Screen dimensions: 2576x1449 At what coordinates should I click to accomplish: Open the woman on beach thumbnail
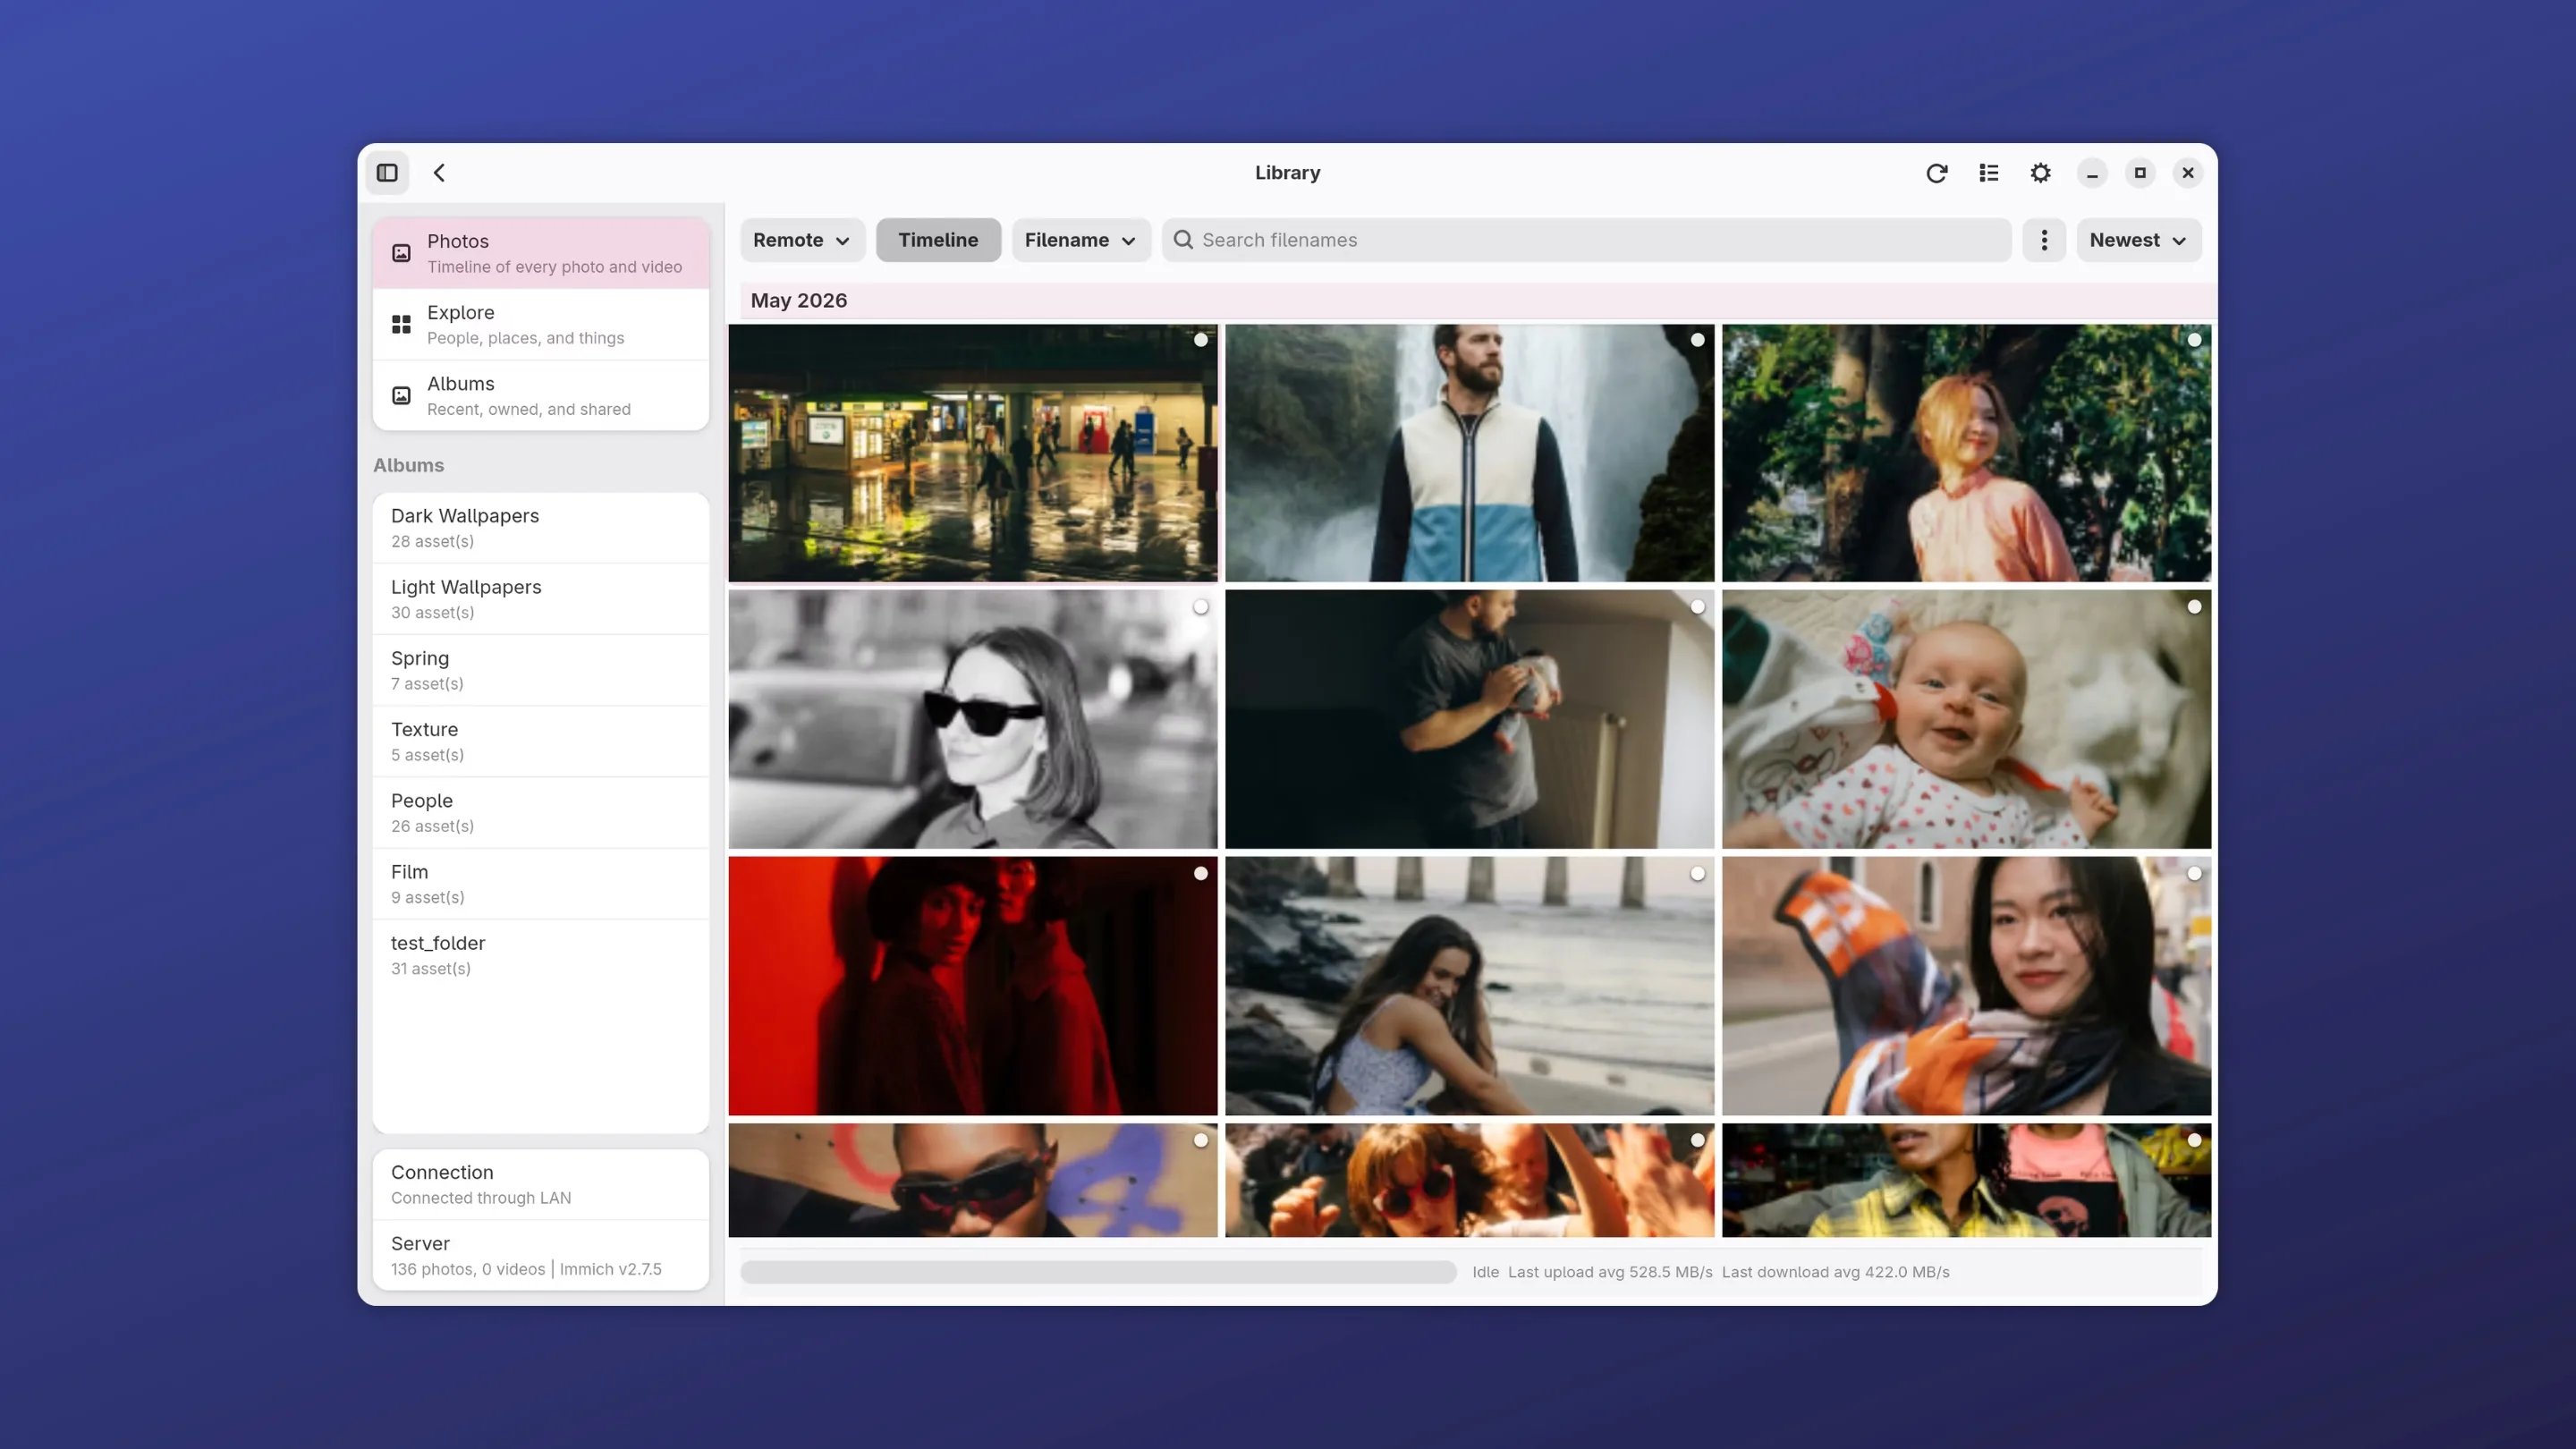click(1470, 986)
